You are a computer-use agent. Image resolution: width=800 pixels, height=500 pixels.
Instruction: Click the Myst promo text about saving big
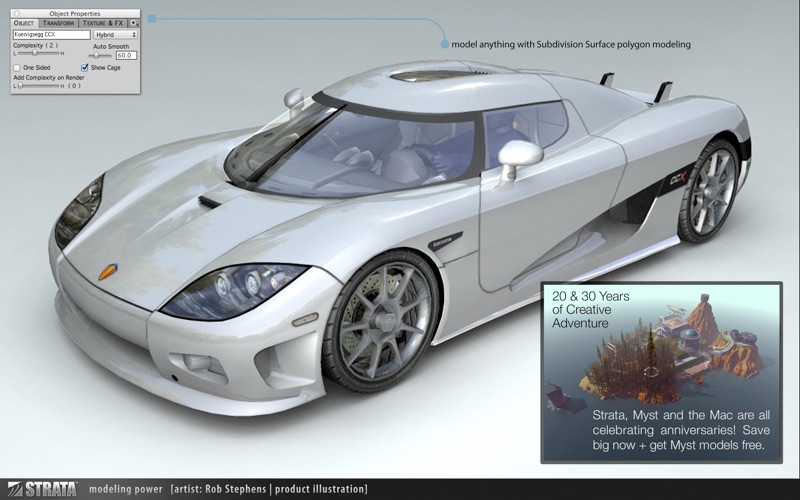tap(662, 430)
